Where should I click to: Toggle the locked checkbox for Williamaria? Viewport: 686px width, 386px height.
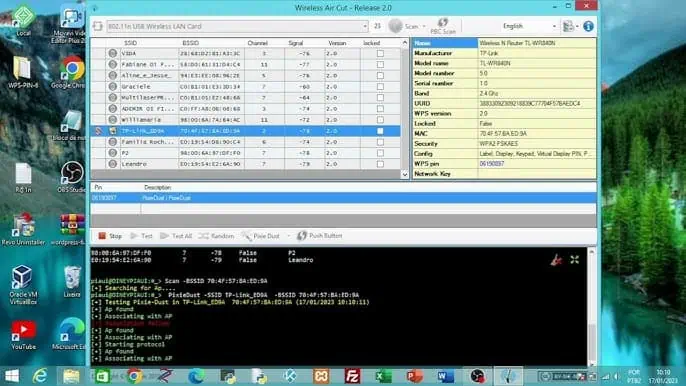[x=380, y=119]
